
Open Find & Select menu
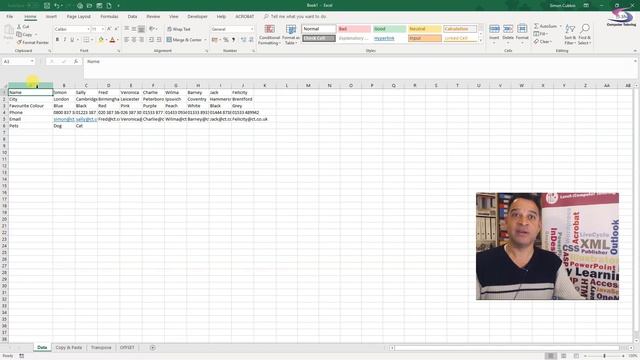pyautogui.click(x=584, y=34)
